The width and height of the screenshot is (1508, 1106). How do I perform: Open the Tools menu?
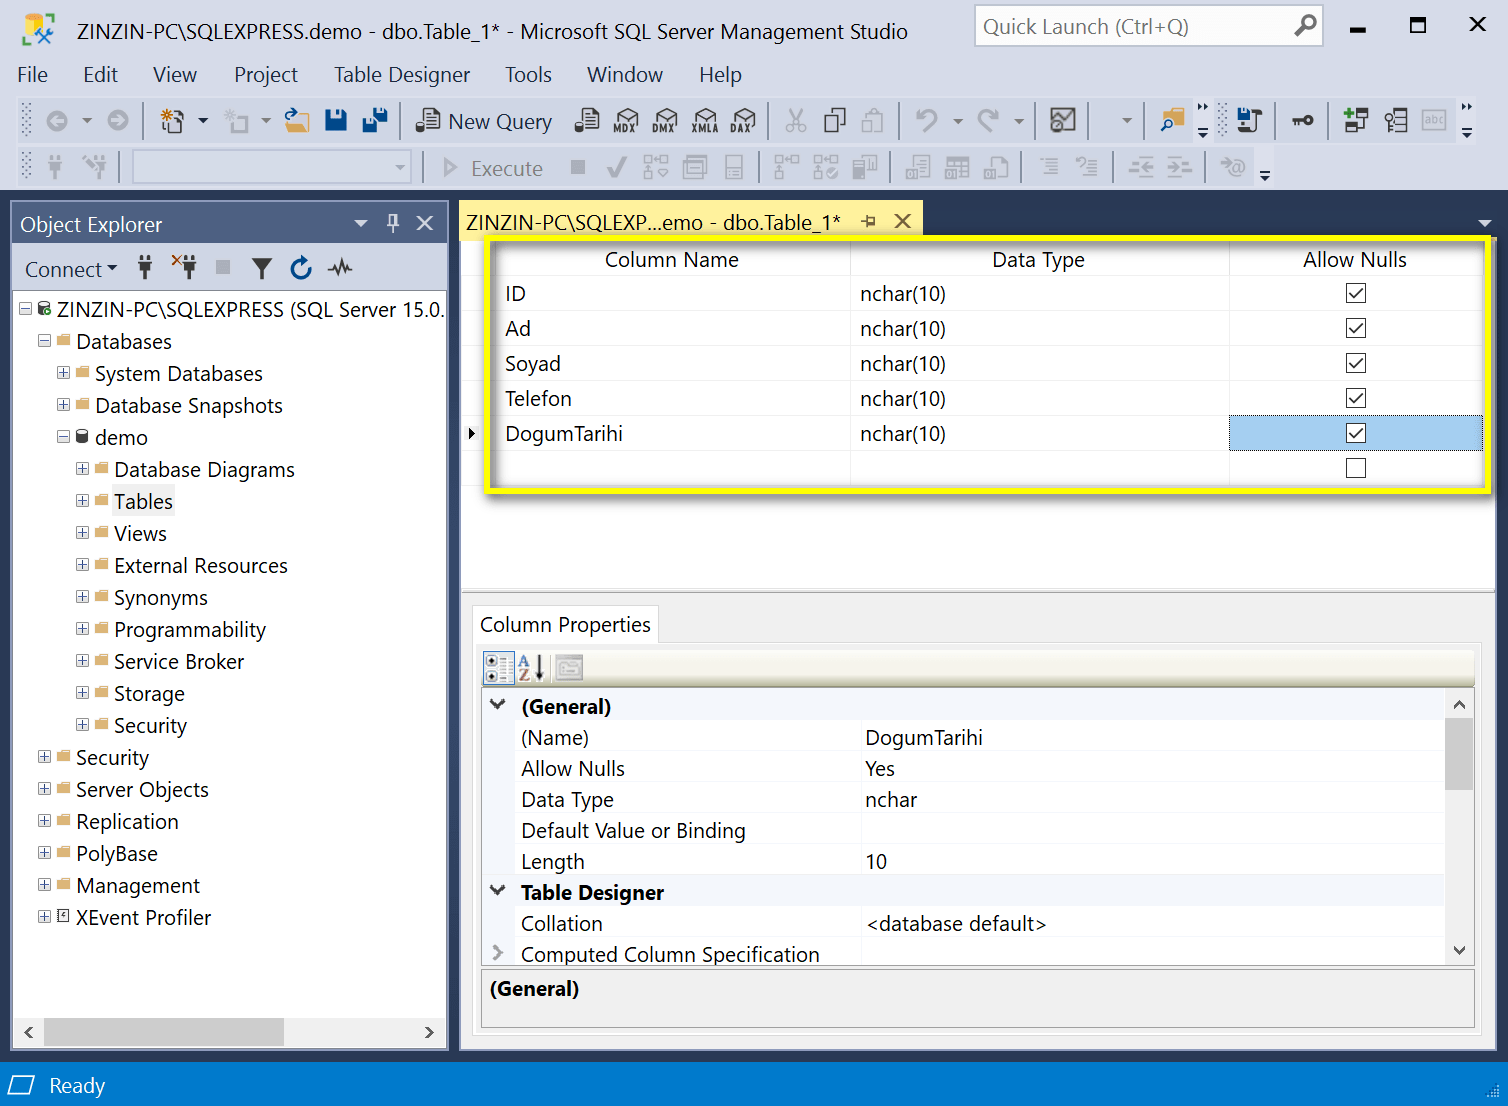point(528,75)
